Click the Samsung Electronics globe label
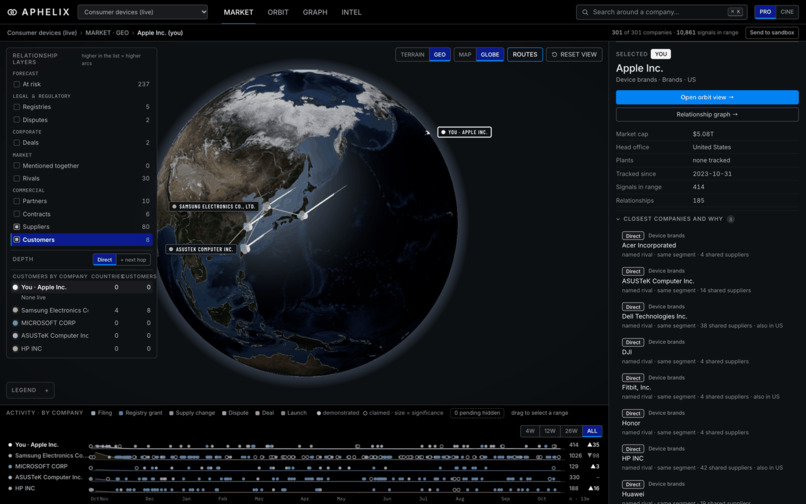The image size is (806, 504). point(214,206)
